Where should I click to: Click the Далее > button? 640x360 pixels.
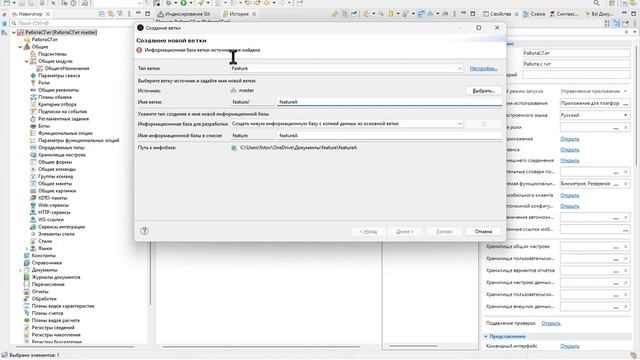point(404,231)
